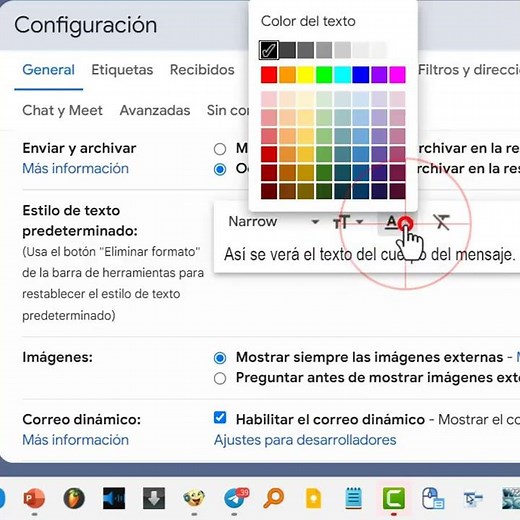Select Preguntar antes de mostrar imágenes externas
This screenshot has width=520, height=520.
tap(220, 378)
